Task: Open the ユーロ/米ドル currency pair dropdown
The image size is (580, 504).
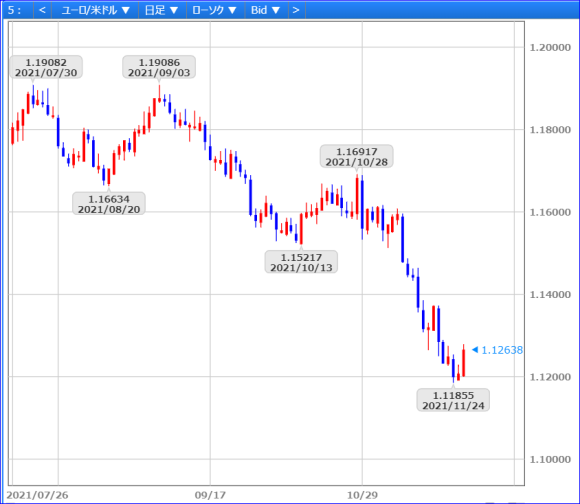Action: pyautogui.click(x=95, y=10)
